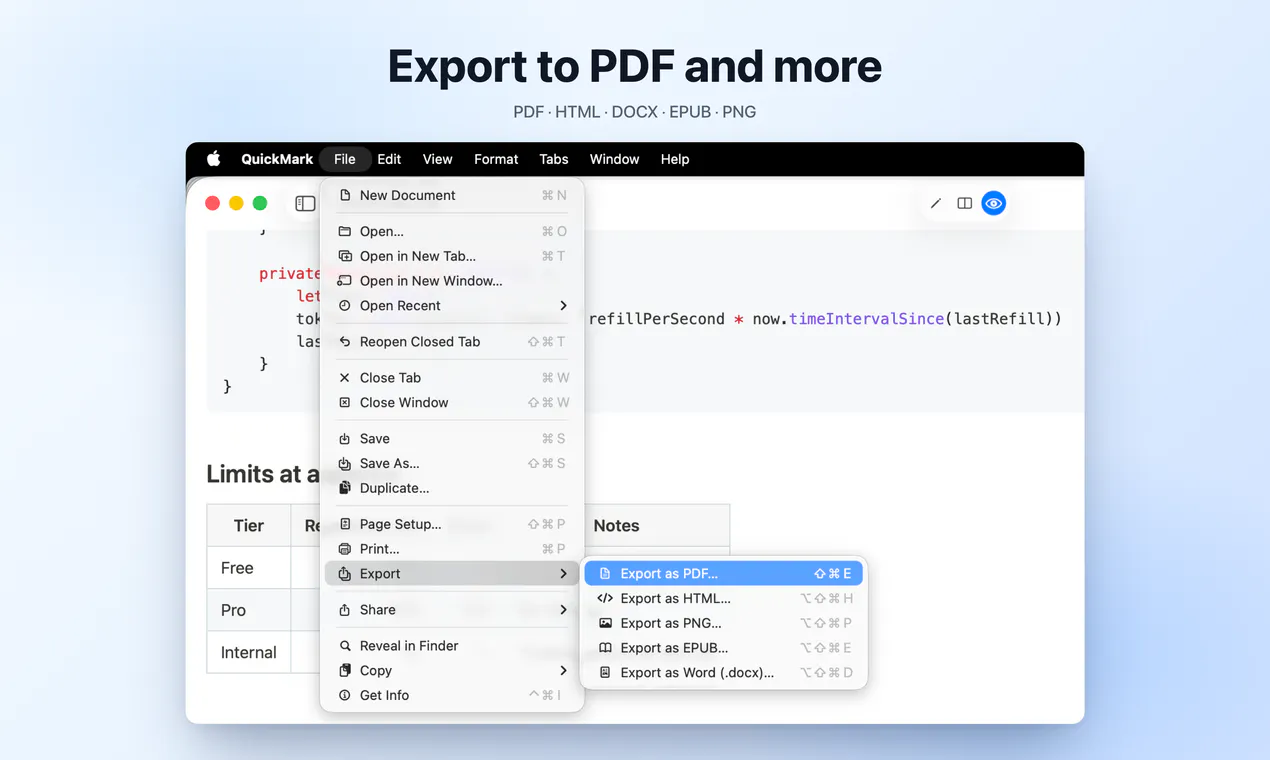1270x760 pixels.
Task: Choose Export as Word (.docx)… entry
Action: tap(722, 673)
